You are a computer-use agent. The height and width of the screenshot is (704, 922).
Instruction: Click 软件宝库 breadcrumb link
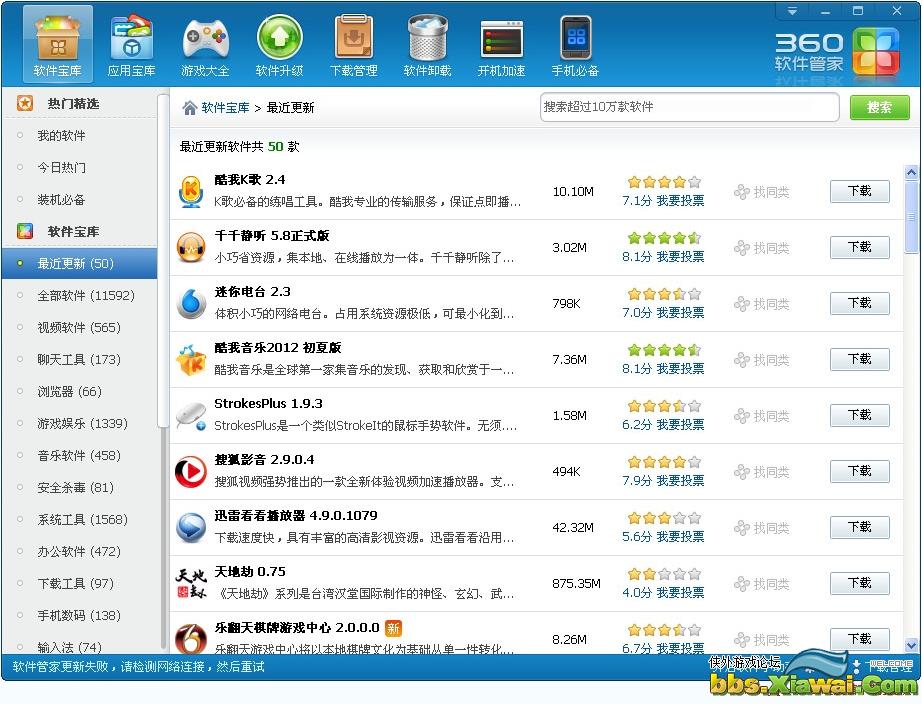(225, 108)
